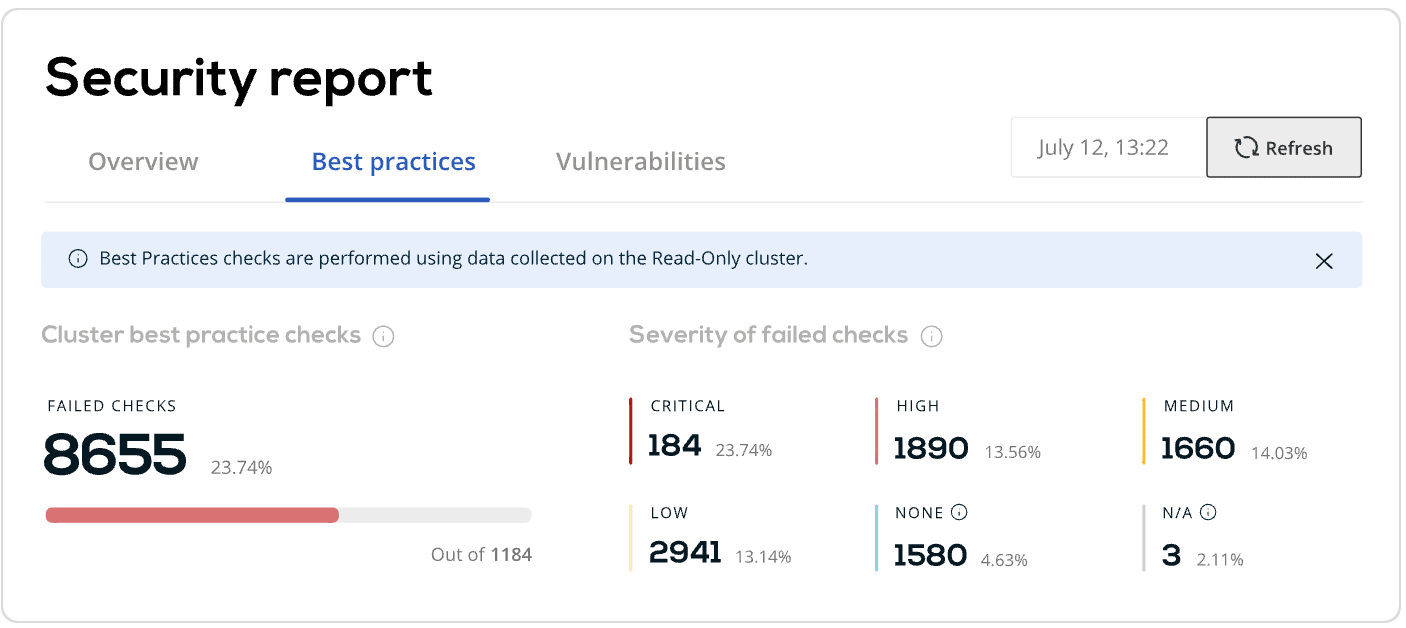Screen dimensions: 1406x628
Task: Click the 8655 failed checks number
Action: (115, 454)
